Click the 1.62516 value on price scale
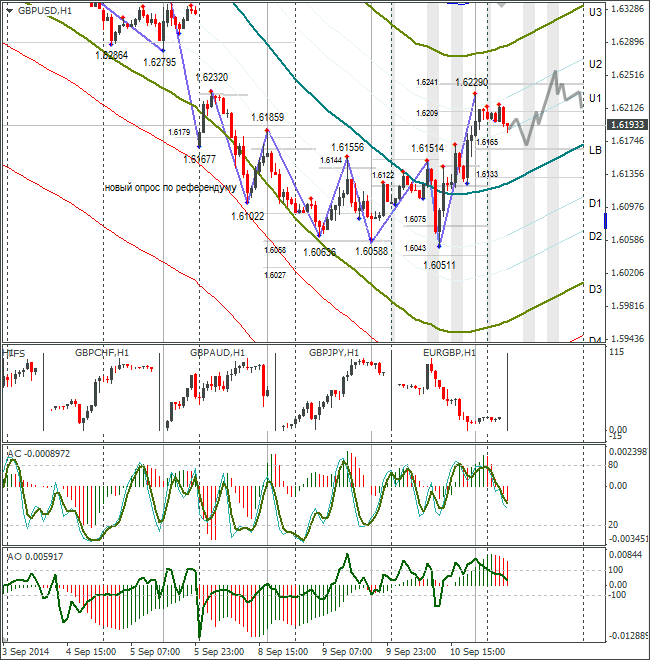The width and height of the screenshot is (650, 660). click(628, 75)
